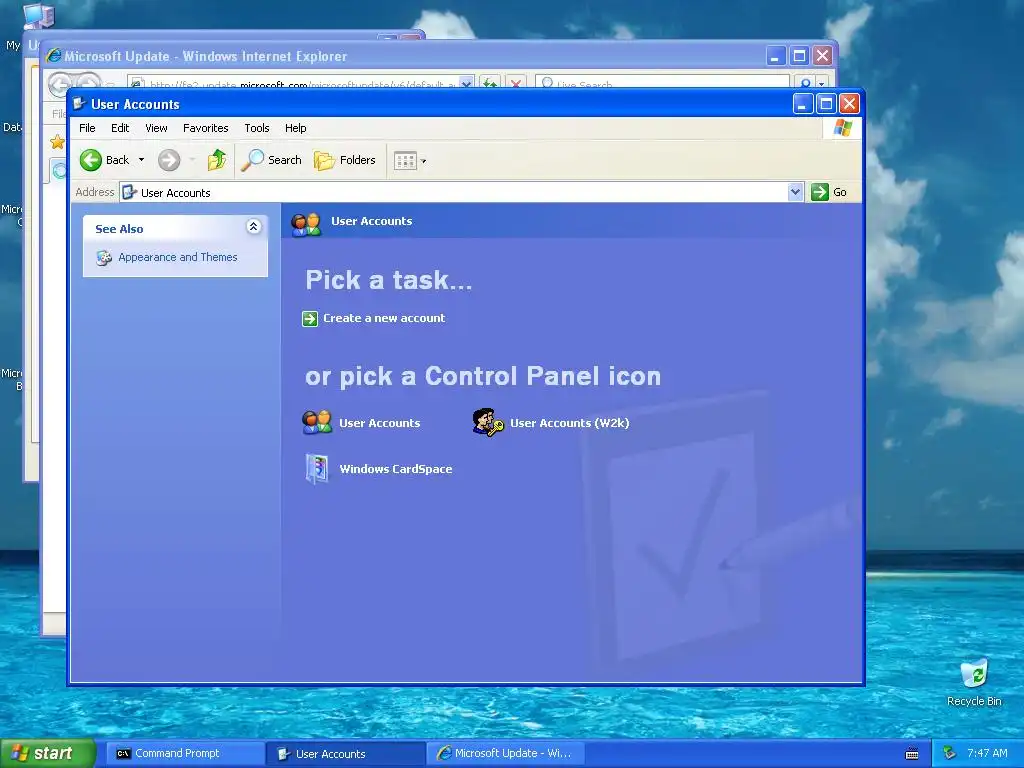The image size is (1024, 768).
Task: Minimize the Microsoft Update Internet Explorer window
Action: point(775,56)
